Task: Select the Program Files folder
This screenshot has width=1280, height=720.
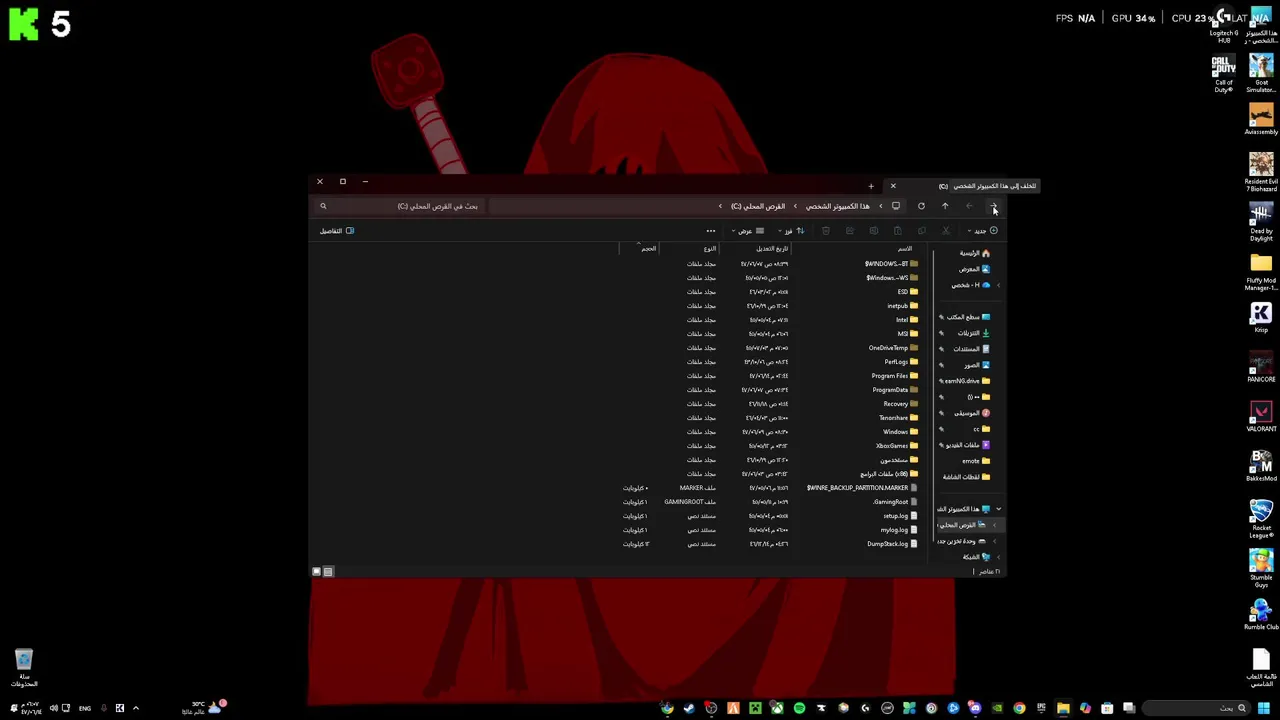Action: coord(895,376)
